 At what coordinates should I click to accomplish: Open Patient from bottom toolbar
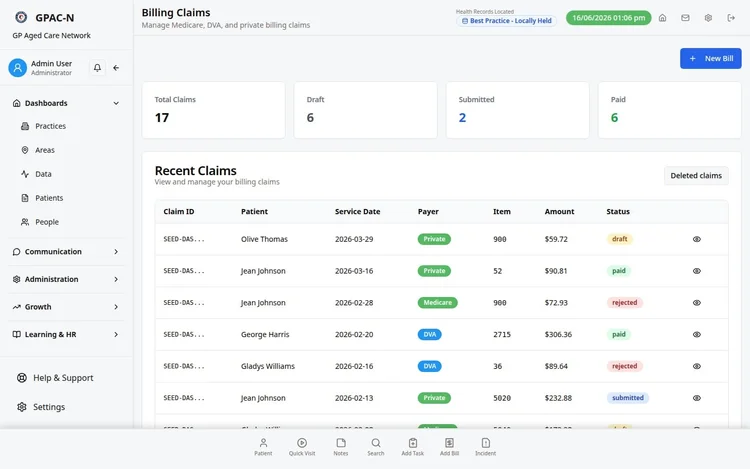[x=263, y=447]
